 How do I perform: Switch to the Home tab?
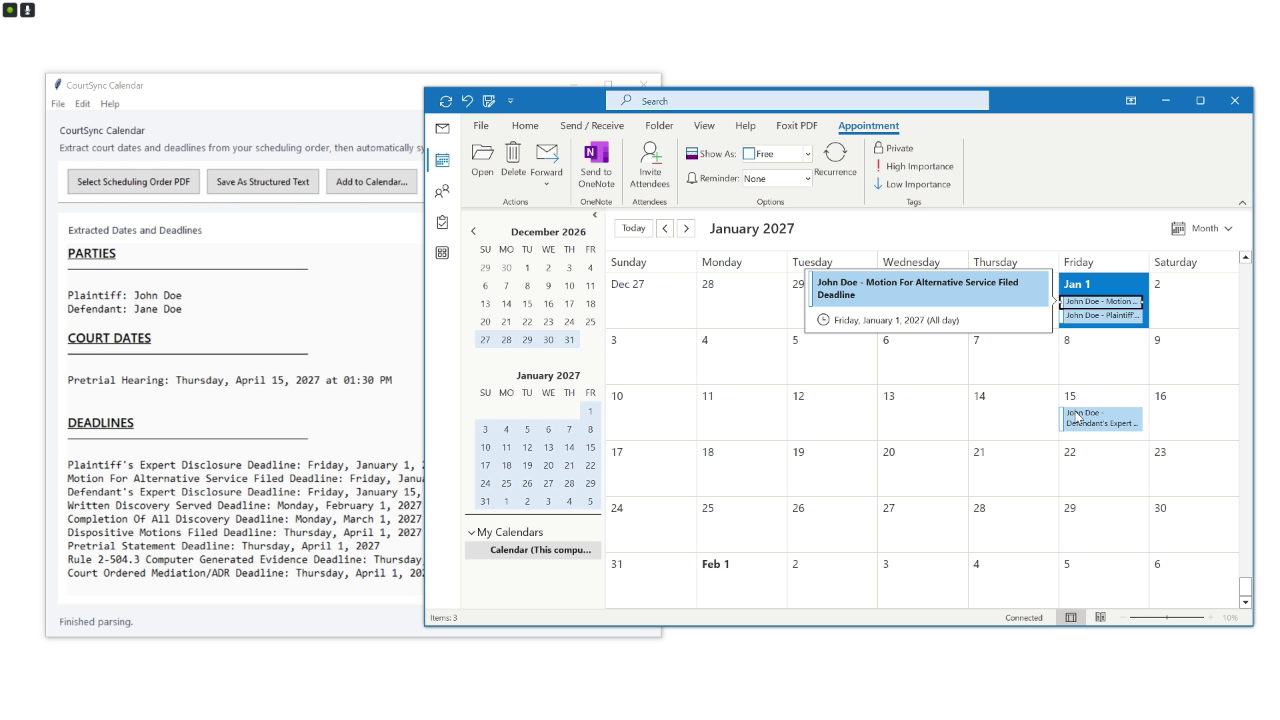tap(525, 126)
